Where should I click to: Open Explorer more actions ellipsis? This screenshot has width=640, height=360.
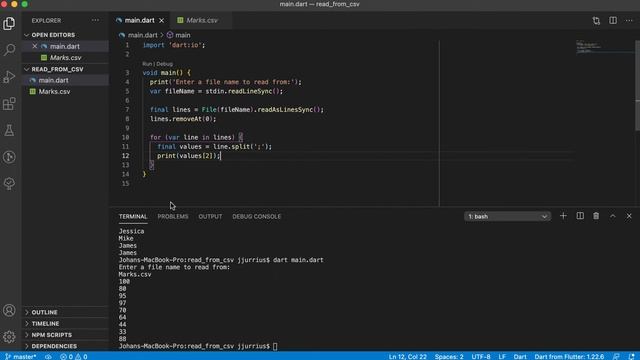95,20
